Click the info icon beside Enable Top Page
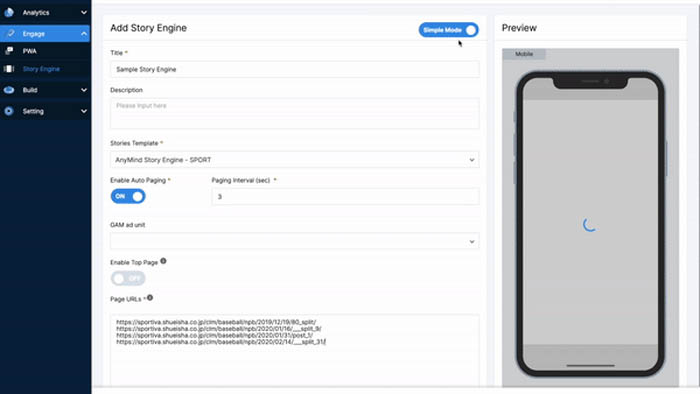This screenshot has width=700, height=394. pos(163,261)
